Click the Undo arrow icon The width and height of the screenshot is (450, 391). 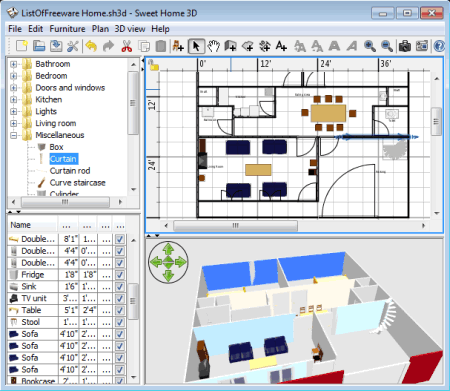coord(91,46)
